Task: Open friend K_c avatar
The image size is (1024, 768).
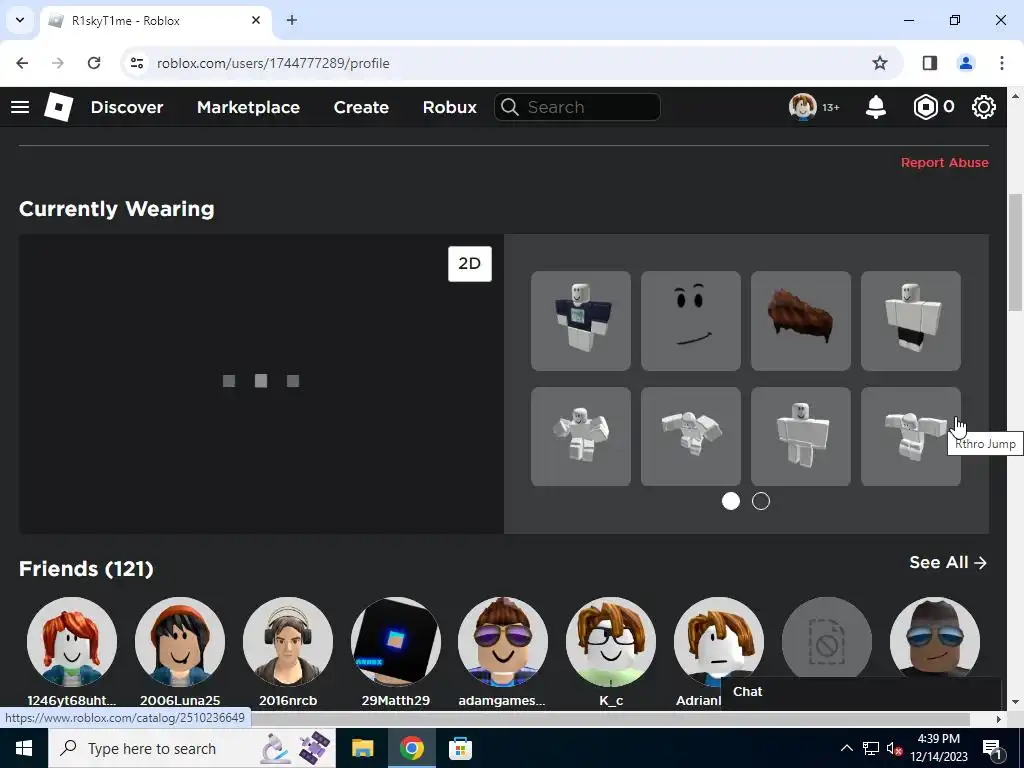Action: click(611, 642)
